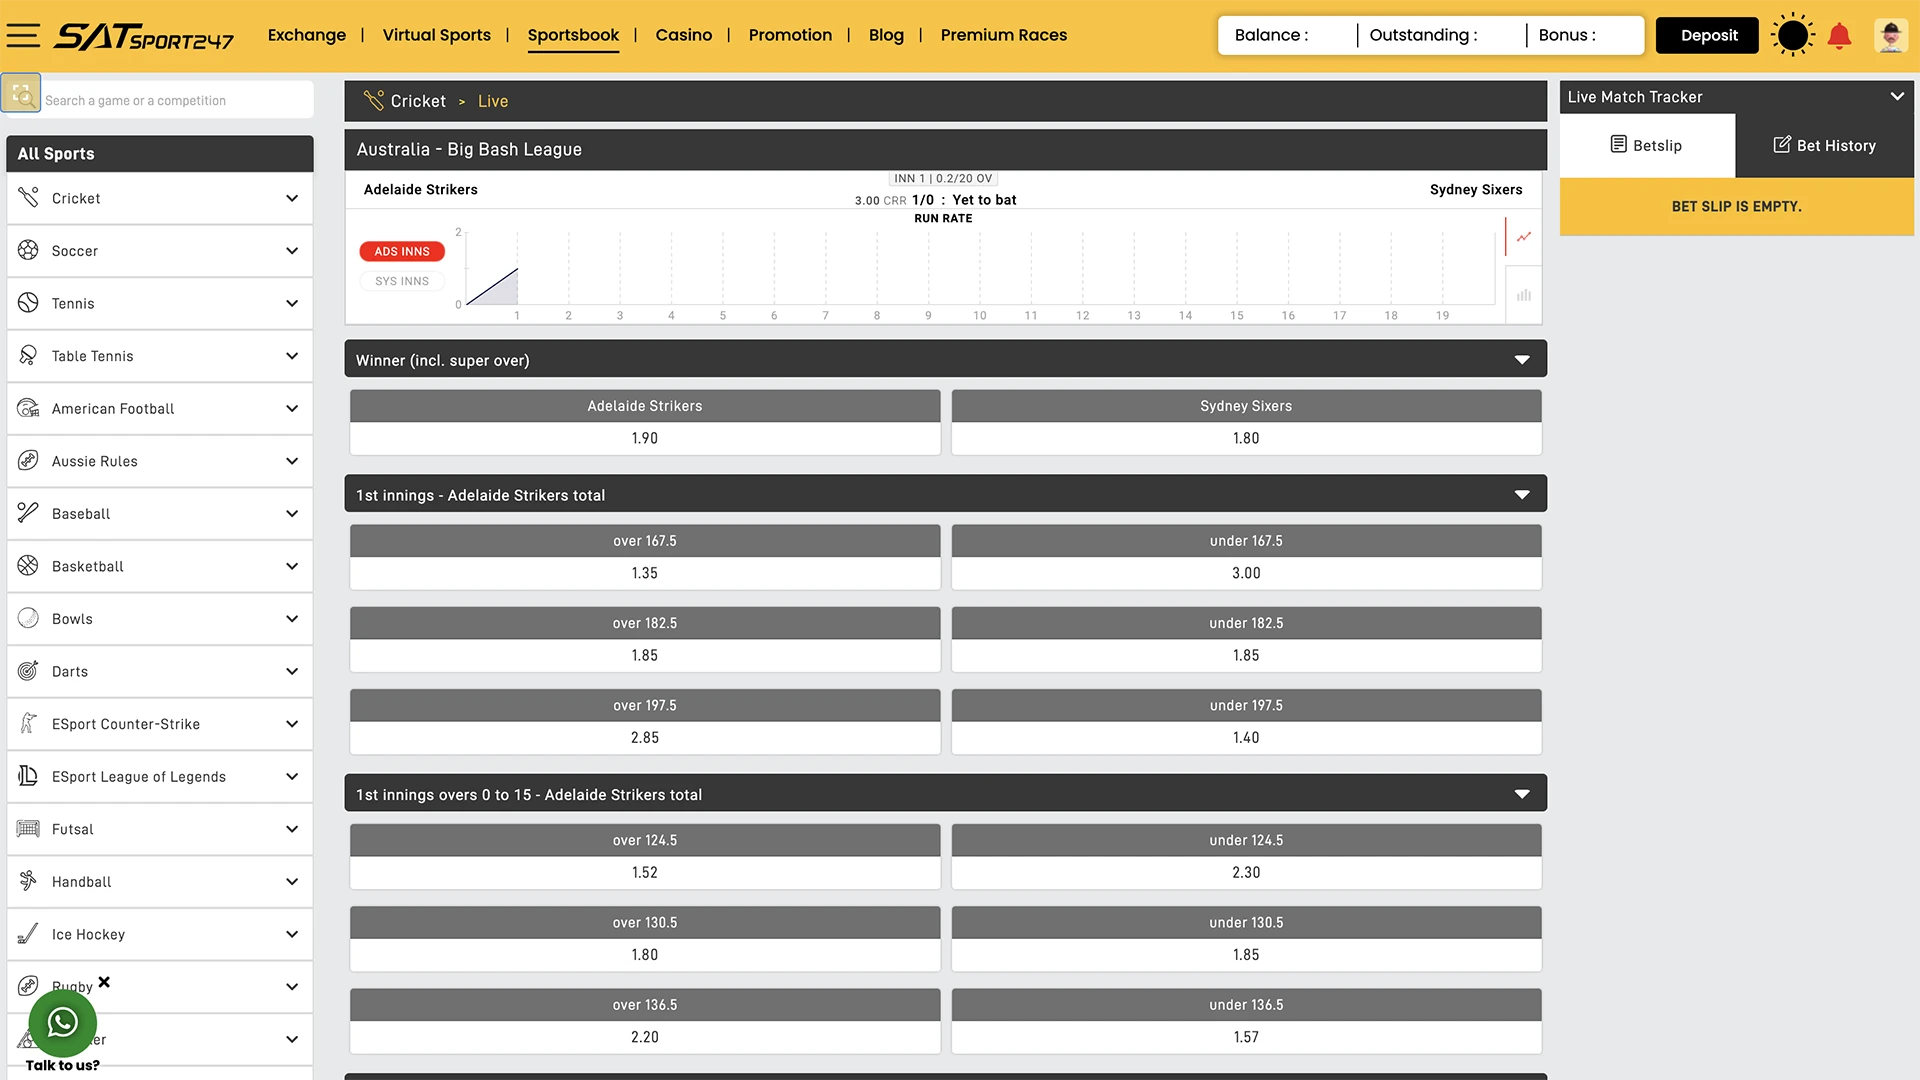Viewport: 1920px width, 1080px height.
Task: Expand the Futsal sidebar chevron
Action: coord(292,829)
